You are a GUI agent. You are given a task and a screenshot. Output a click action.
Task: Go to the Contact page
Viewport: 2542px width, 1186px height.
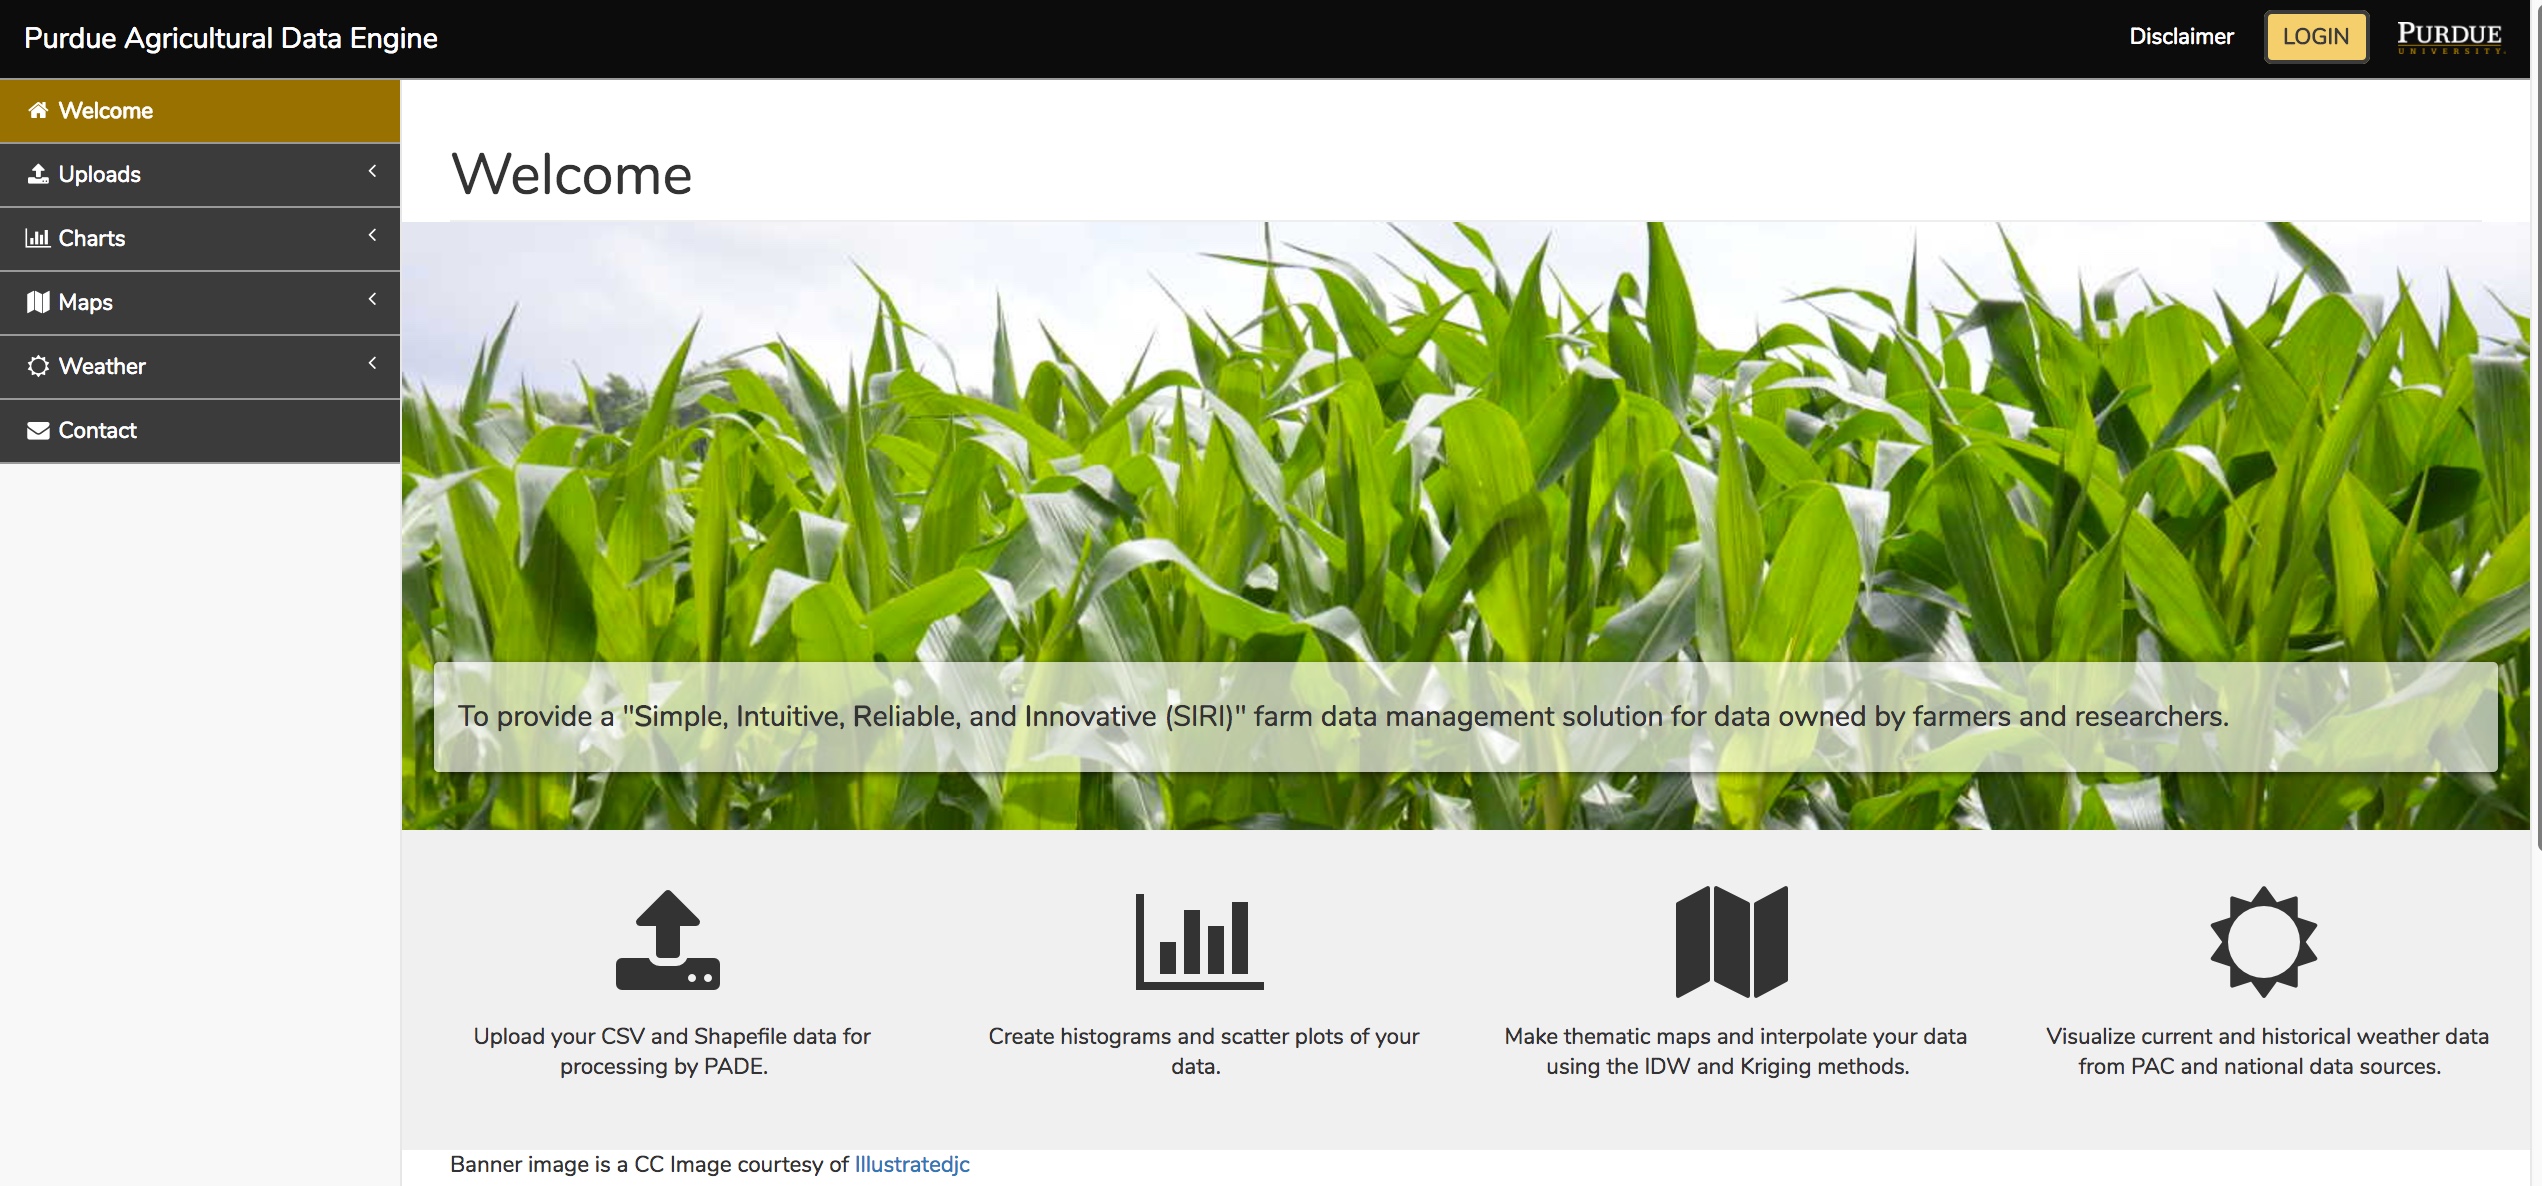pos(200,431)
